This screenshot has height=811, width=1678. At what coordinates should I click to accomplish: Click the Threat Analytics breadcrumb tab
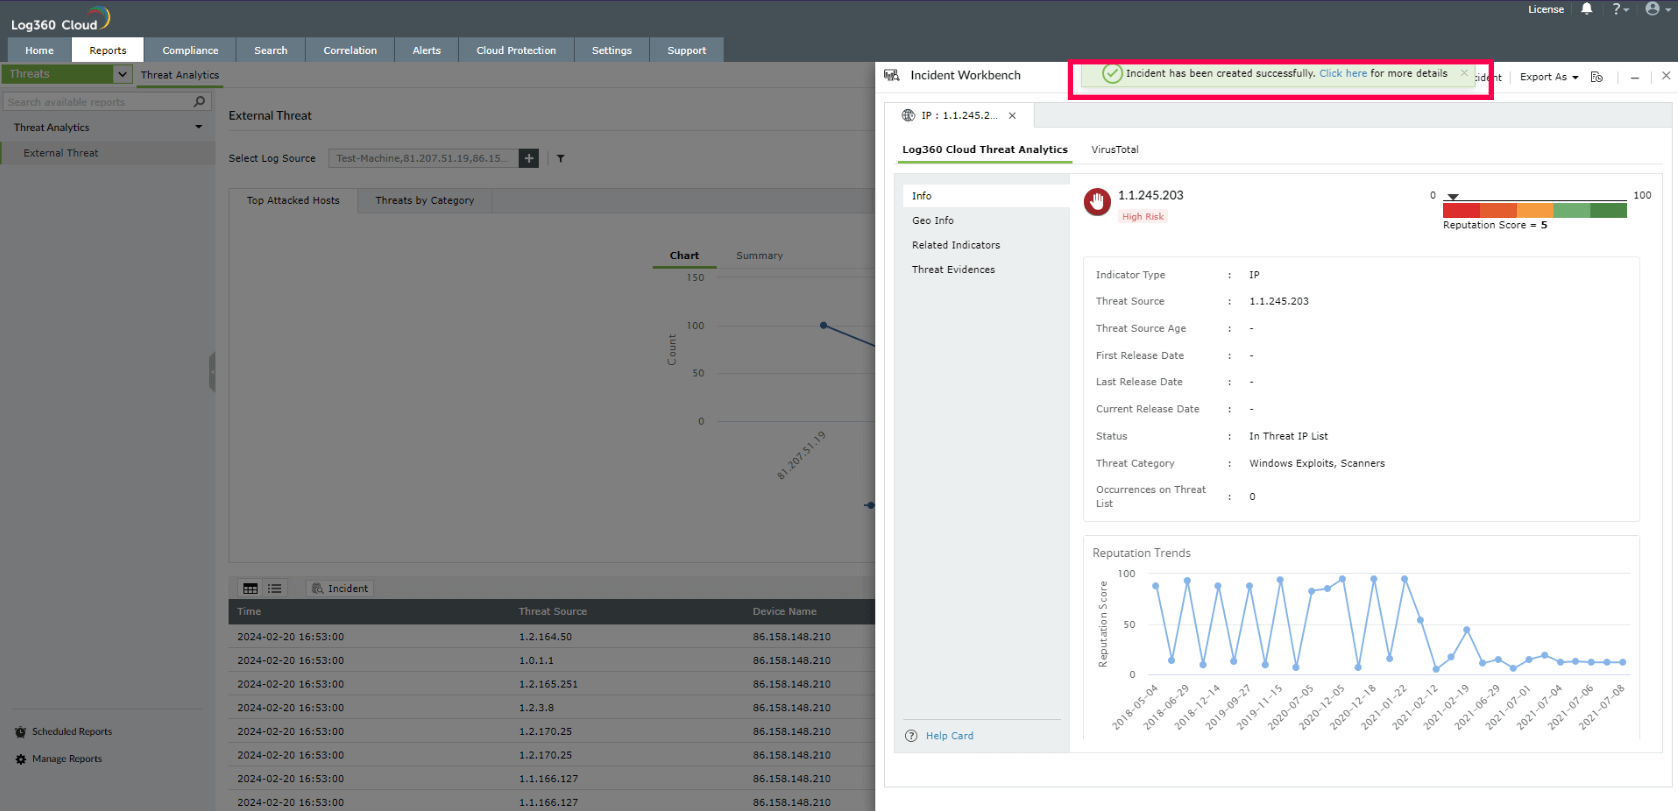[x=179, y=75]
